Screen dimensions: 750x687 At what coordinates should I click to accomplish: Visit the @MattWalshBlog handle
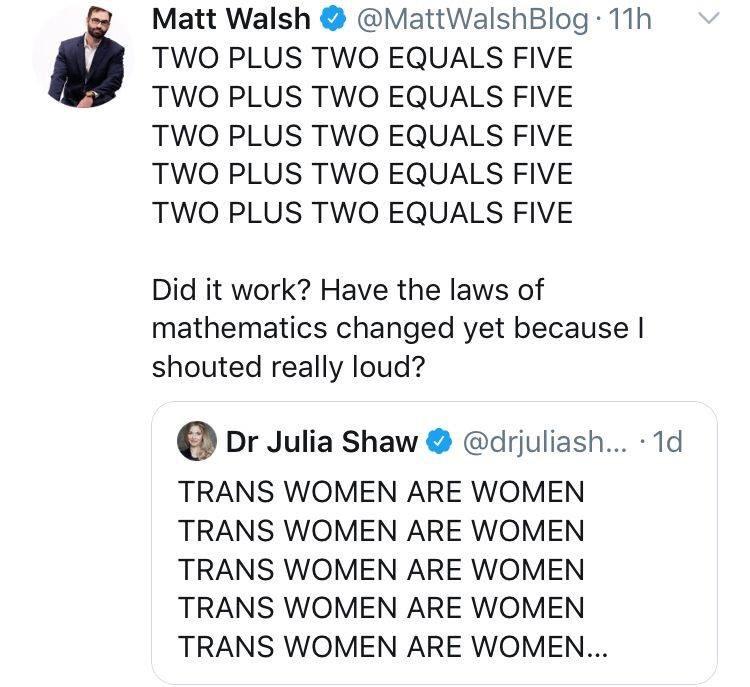pos(466,19)
